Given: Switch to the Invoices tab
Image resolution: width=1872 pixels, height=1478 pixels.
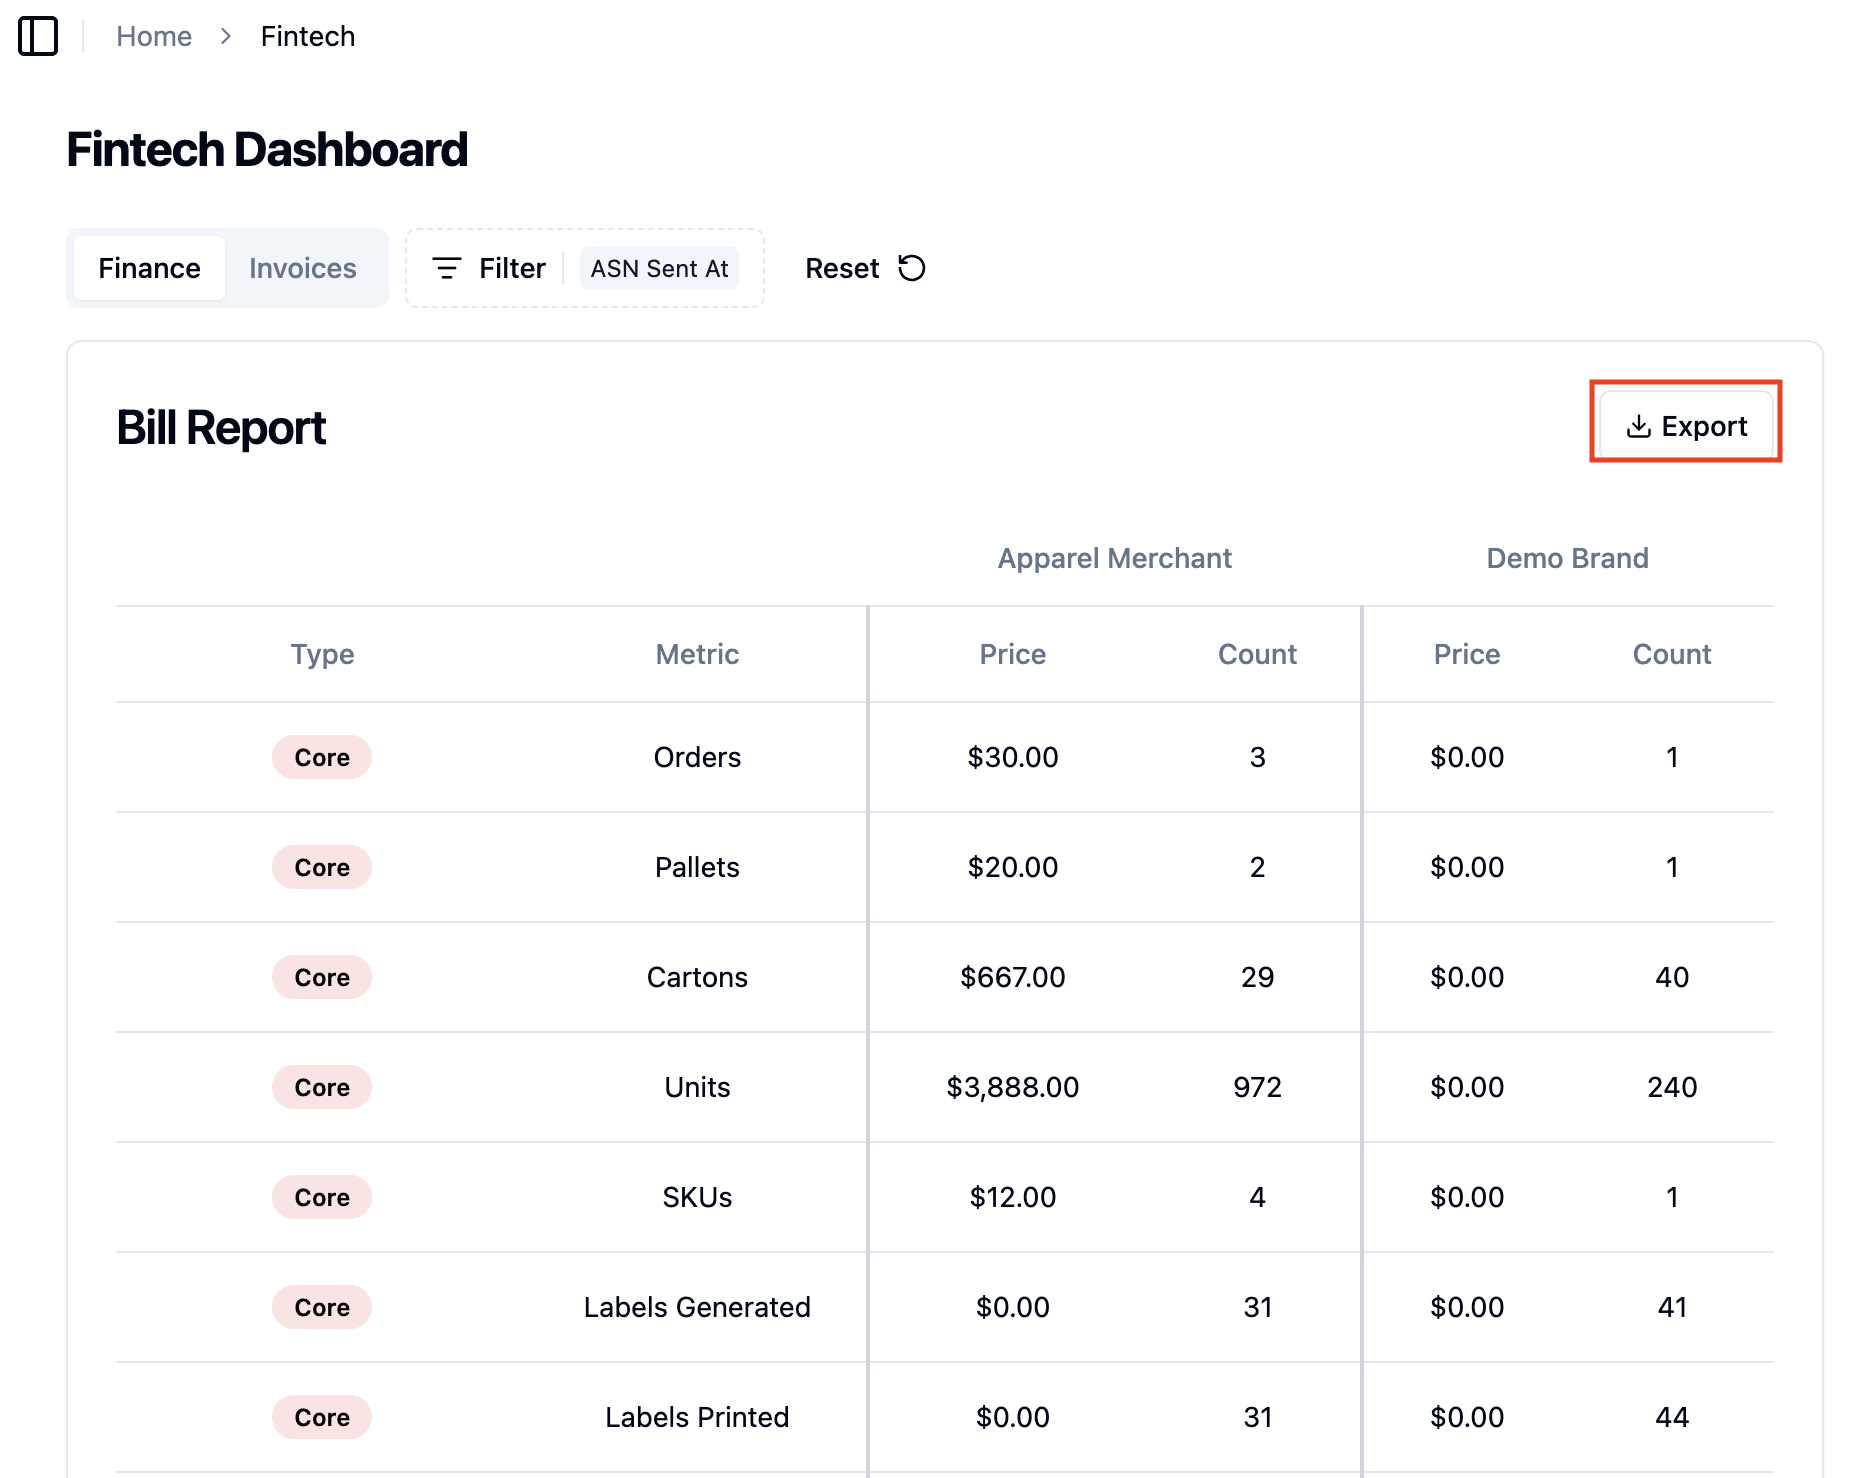Looking at the screenshot, I should click(303, 268).
